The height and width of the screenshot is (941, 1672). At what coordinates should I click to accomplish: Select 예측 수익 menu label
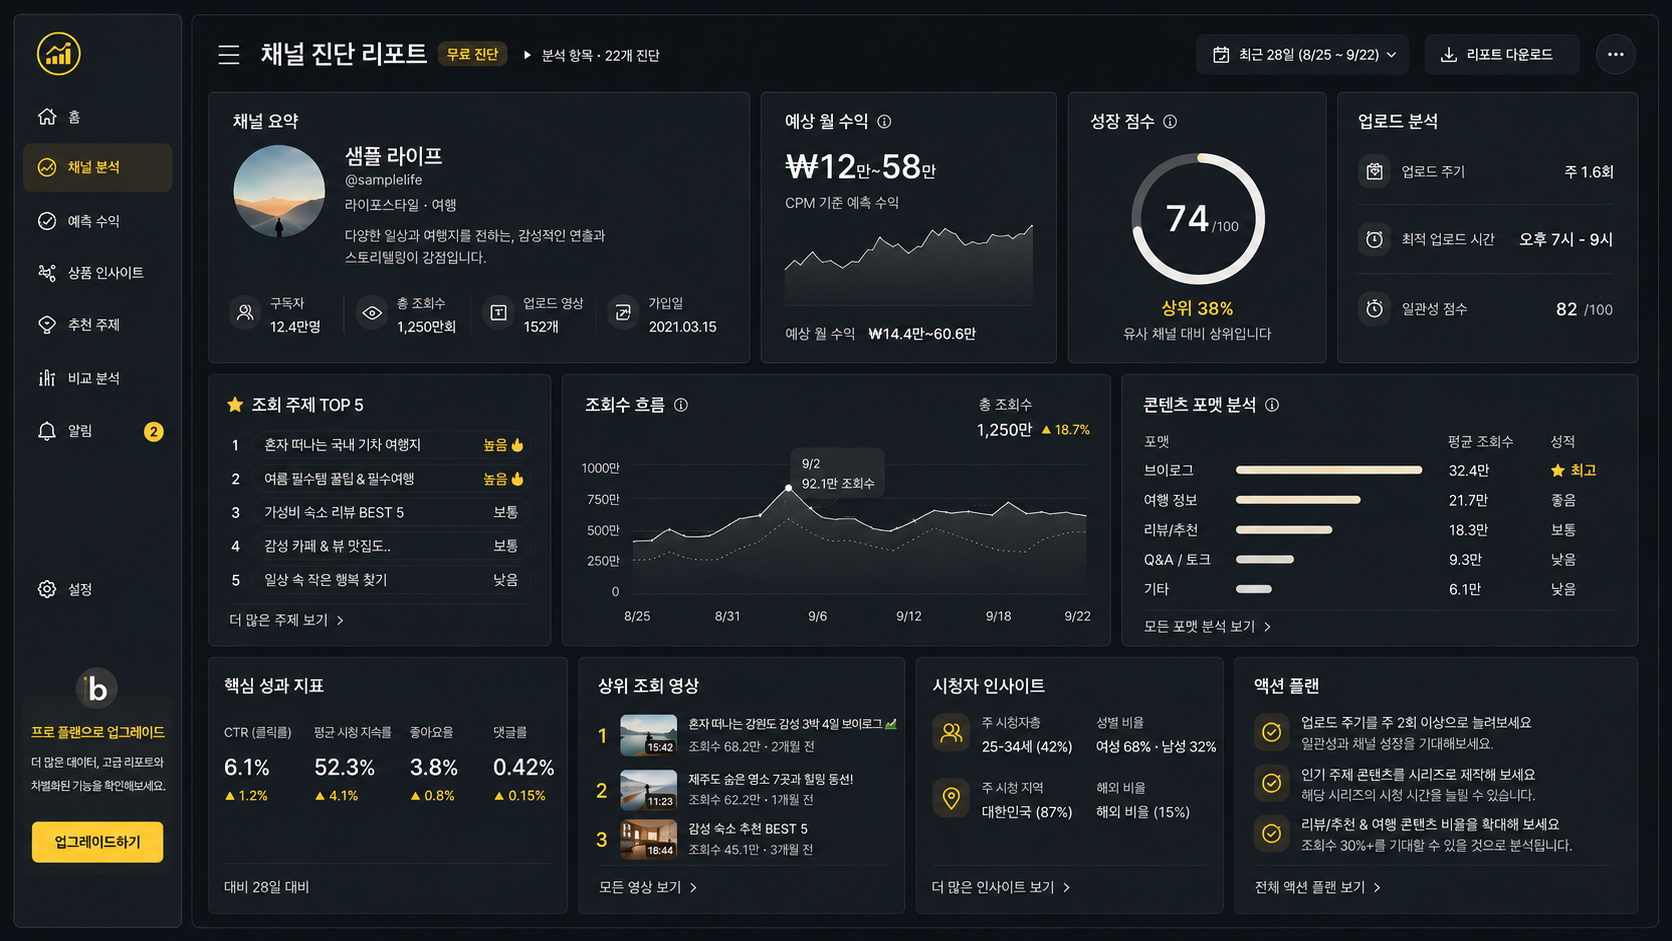[x=94, y=221]
